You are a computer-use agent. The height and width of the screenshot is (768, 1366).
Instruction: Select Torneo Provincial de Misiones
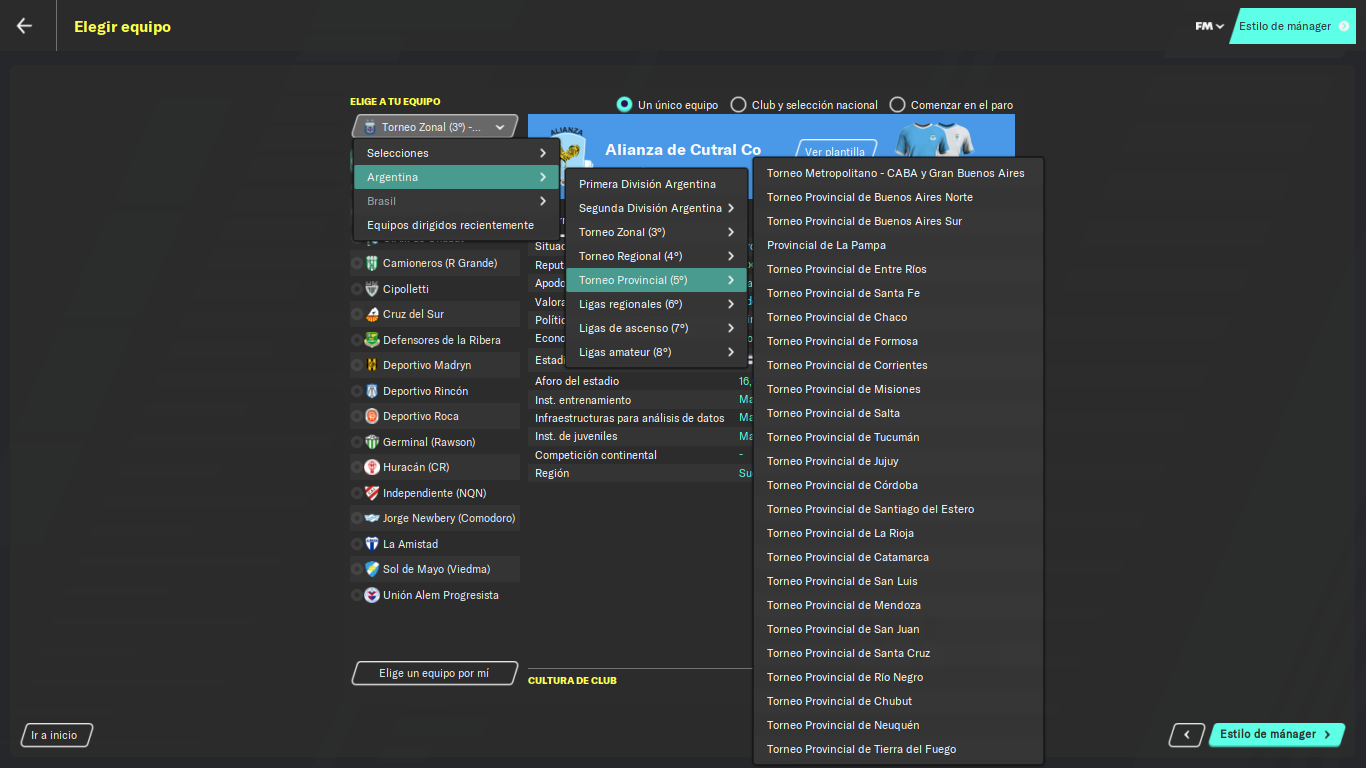tap(898, 389)
